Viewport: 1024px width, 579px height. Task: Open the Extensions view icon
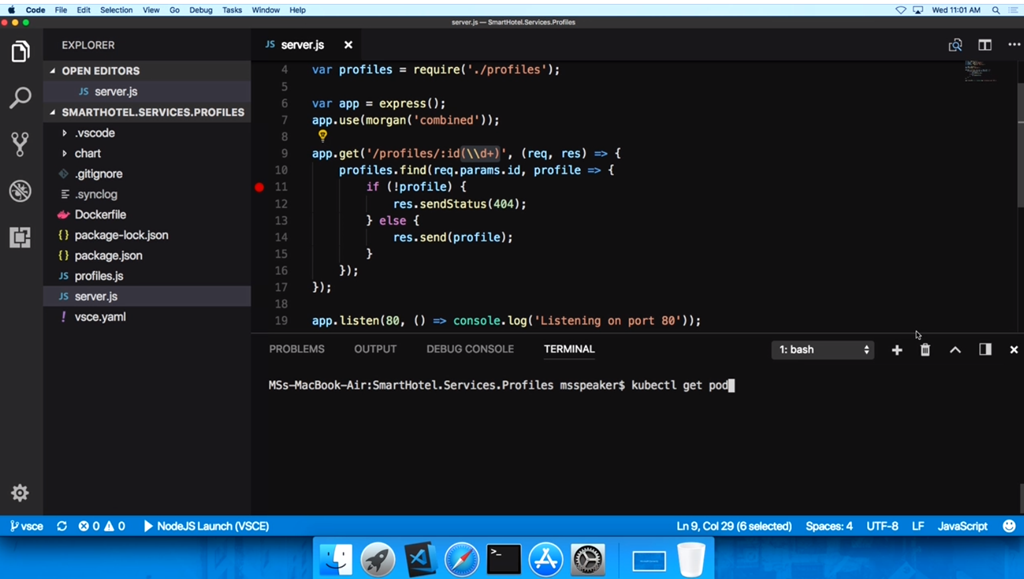tap(20, 237)
